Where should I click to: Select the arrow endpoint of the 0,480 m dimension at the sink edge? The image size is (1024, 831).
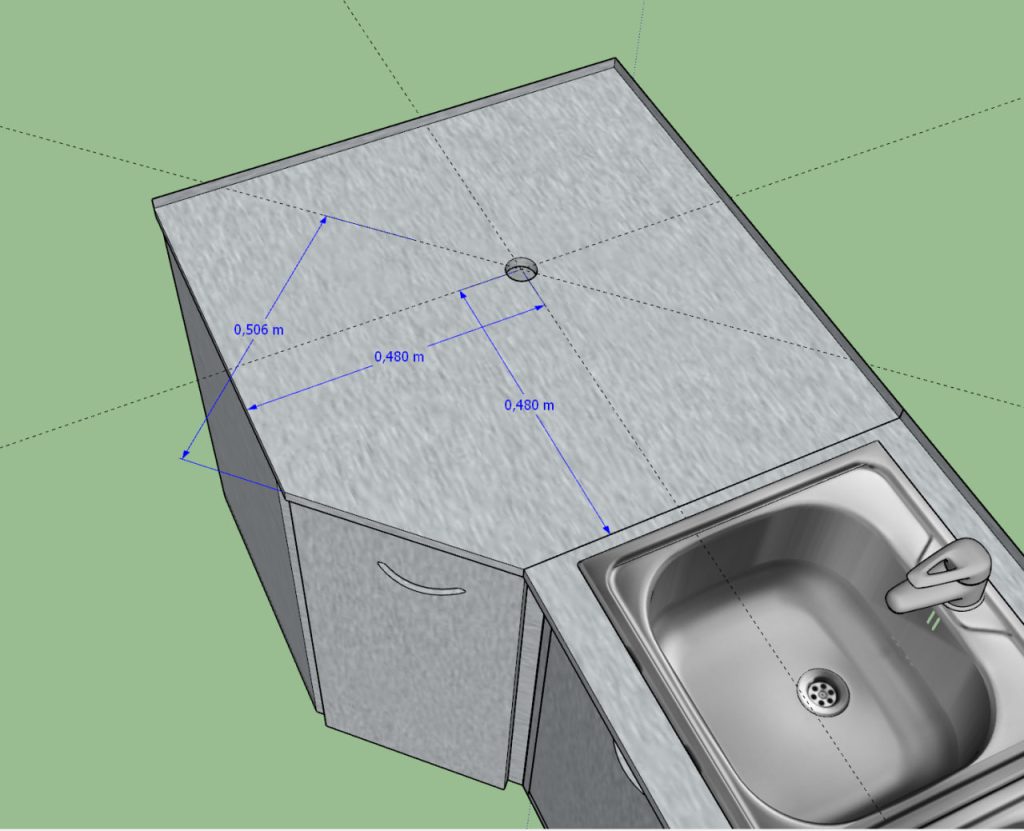click(605, 528)
